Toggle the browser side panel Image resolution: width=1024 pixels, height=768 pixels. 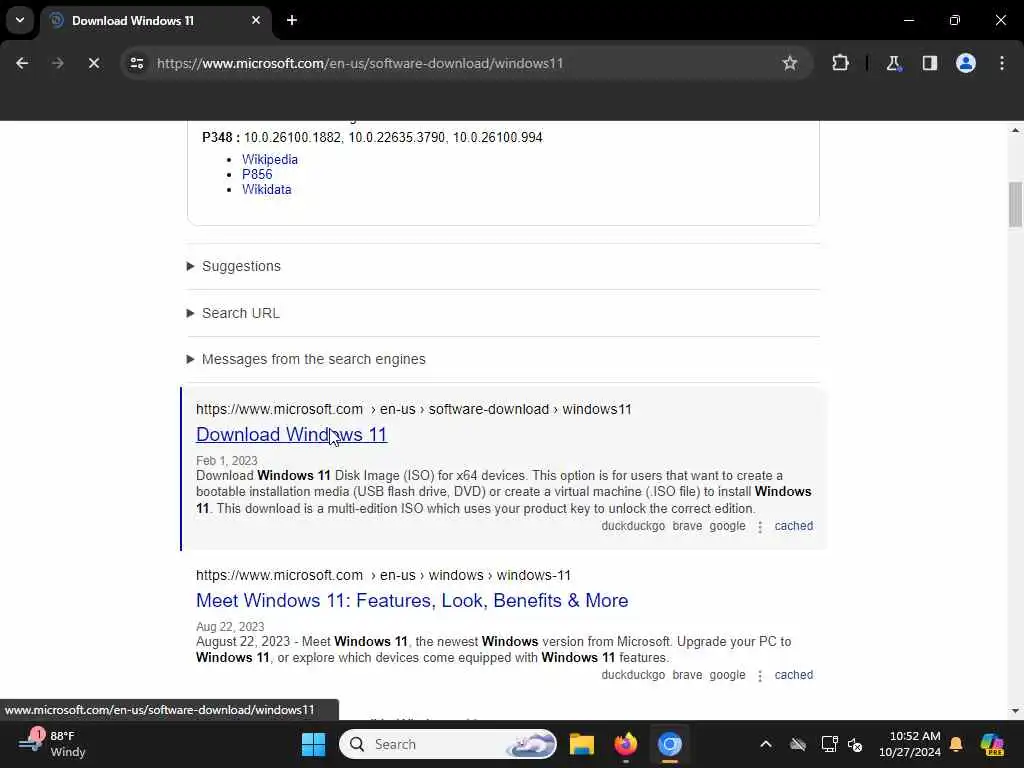click(x=929, y=63)
